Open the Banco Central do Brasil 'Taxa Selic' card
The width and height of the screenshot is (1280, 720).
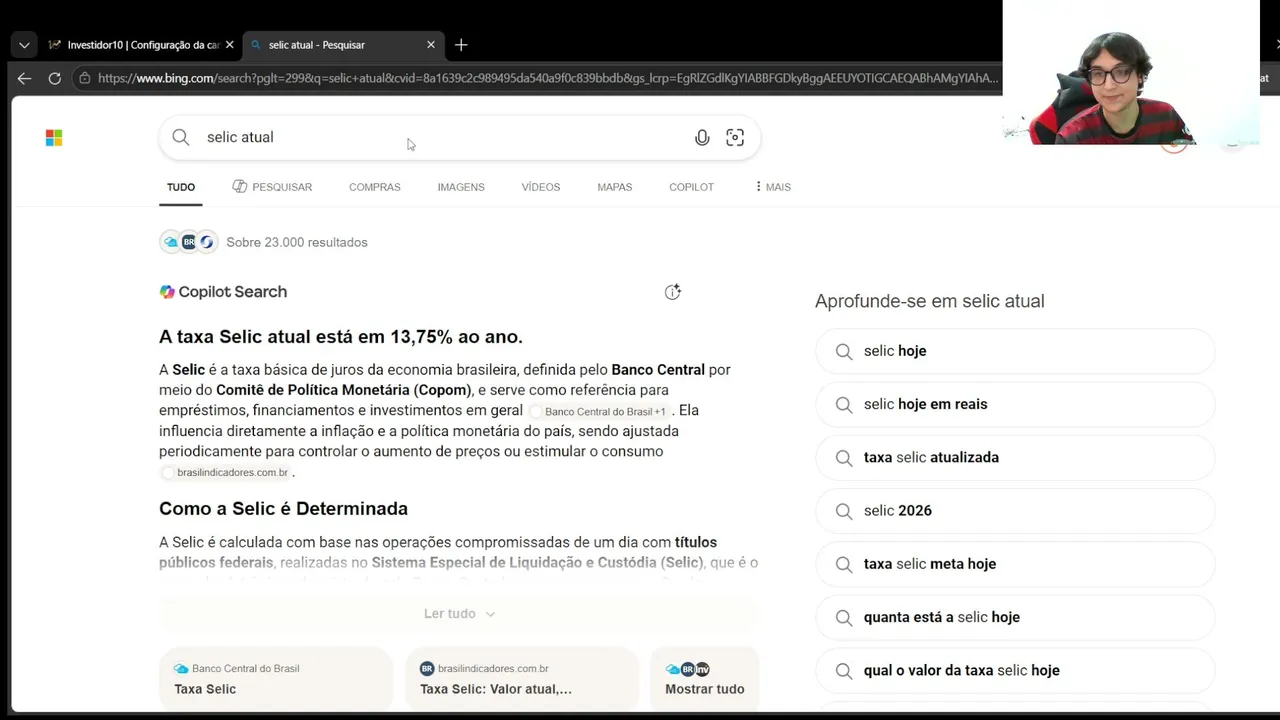coord(276,679)
